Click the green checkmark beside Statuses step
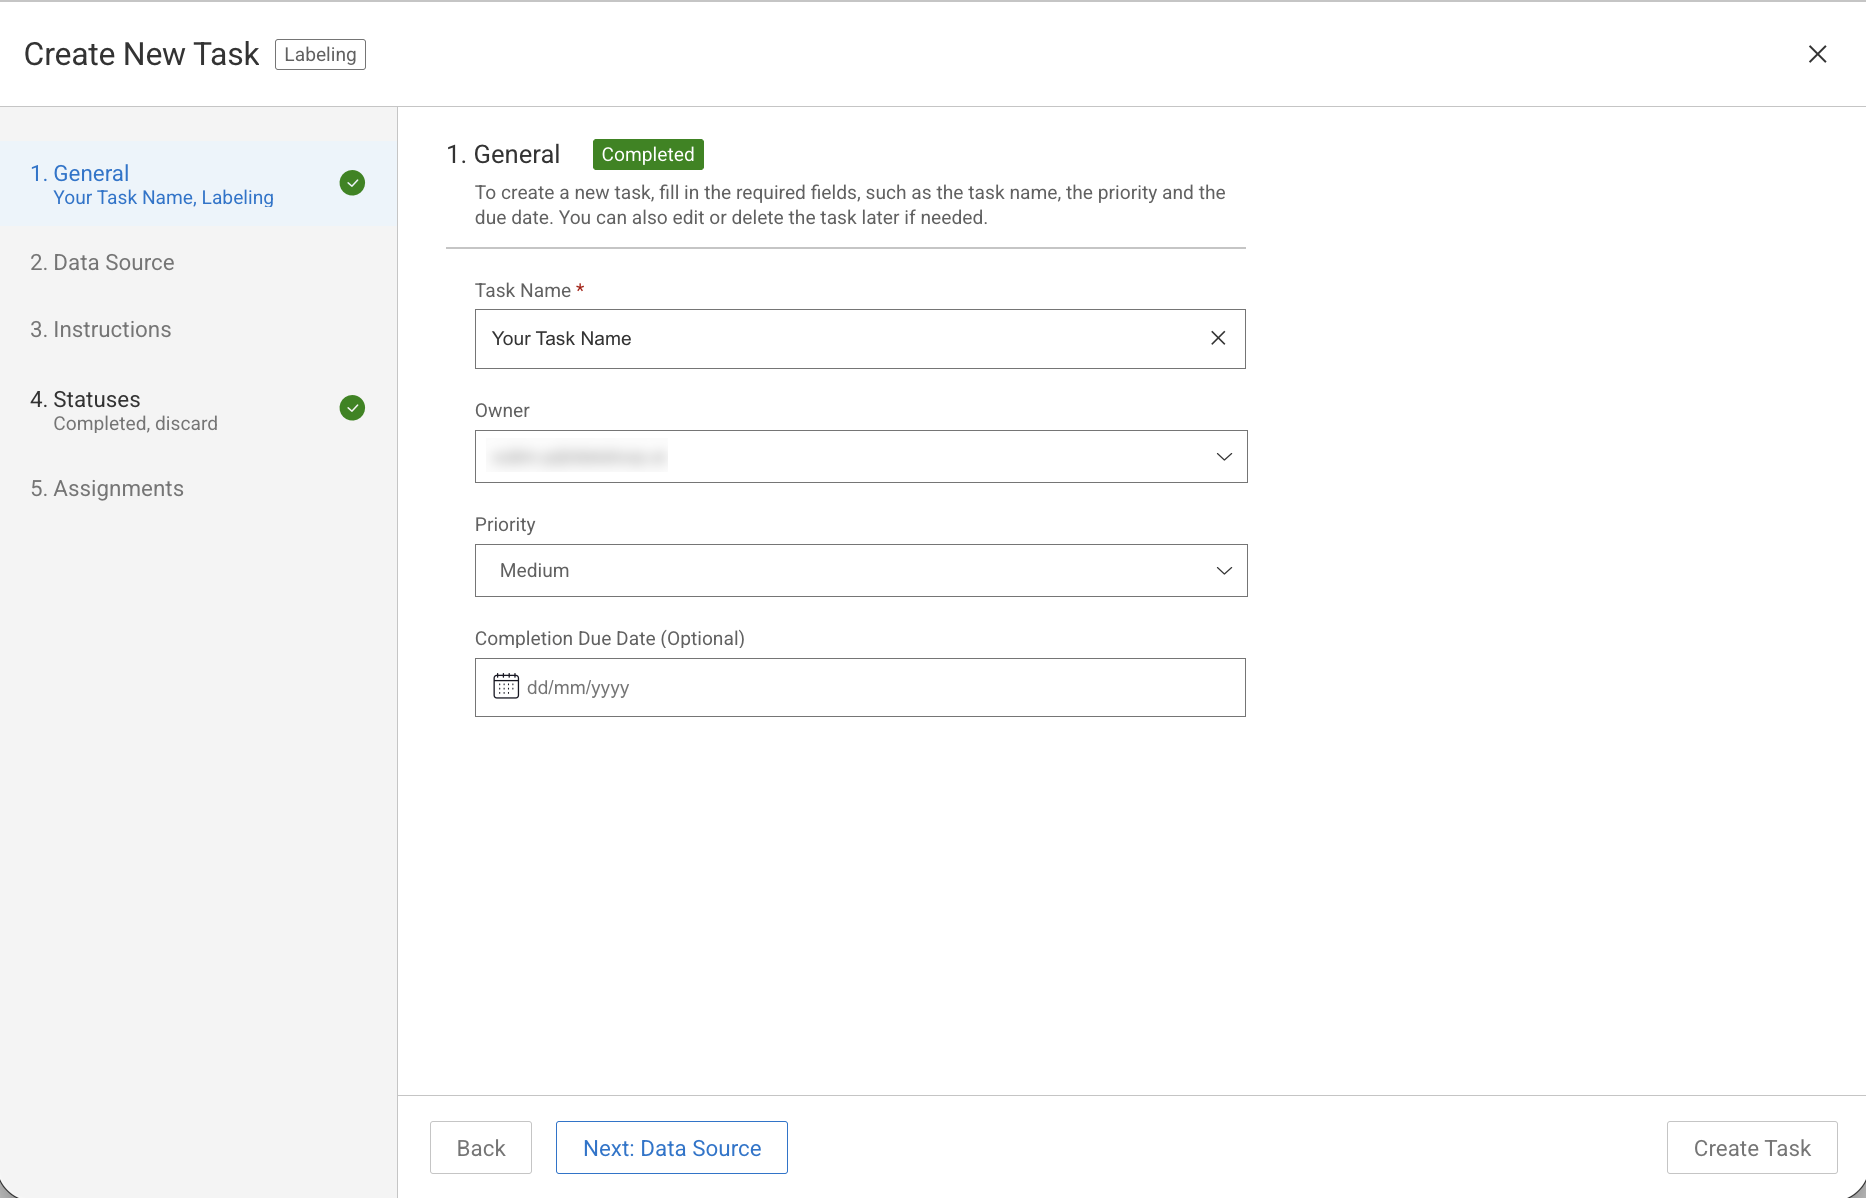1866x1198 pixels. pyautogui.click(x=352, y=408)
